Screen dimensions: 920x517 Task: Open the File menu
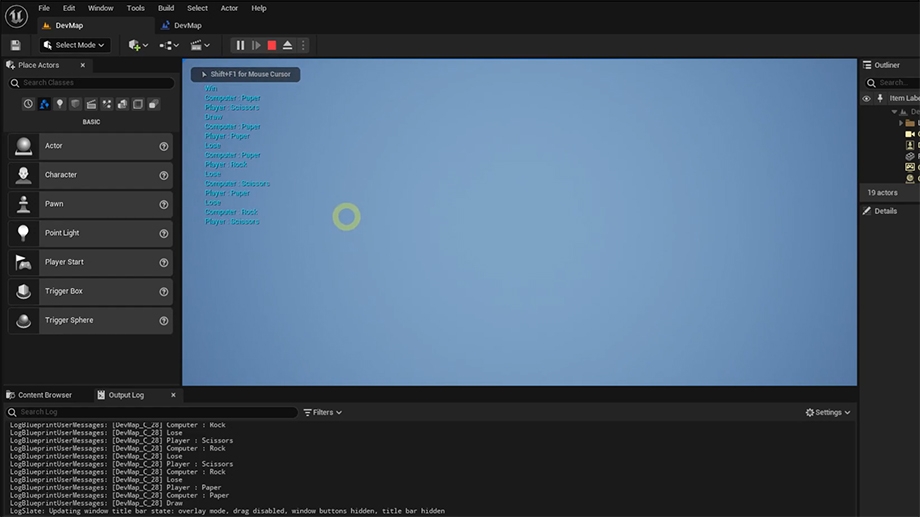[x=44, y=8]
